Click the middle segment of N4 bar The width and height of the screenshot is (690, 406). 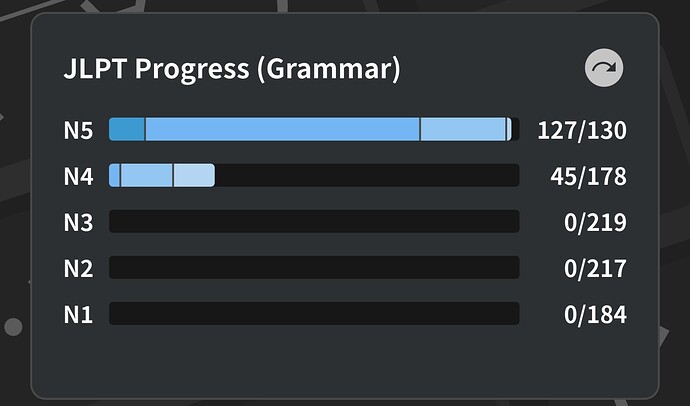pos(147,176)
